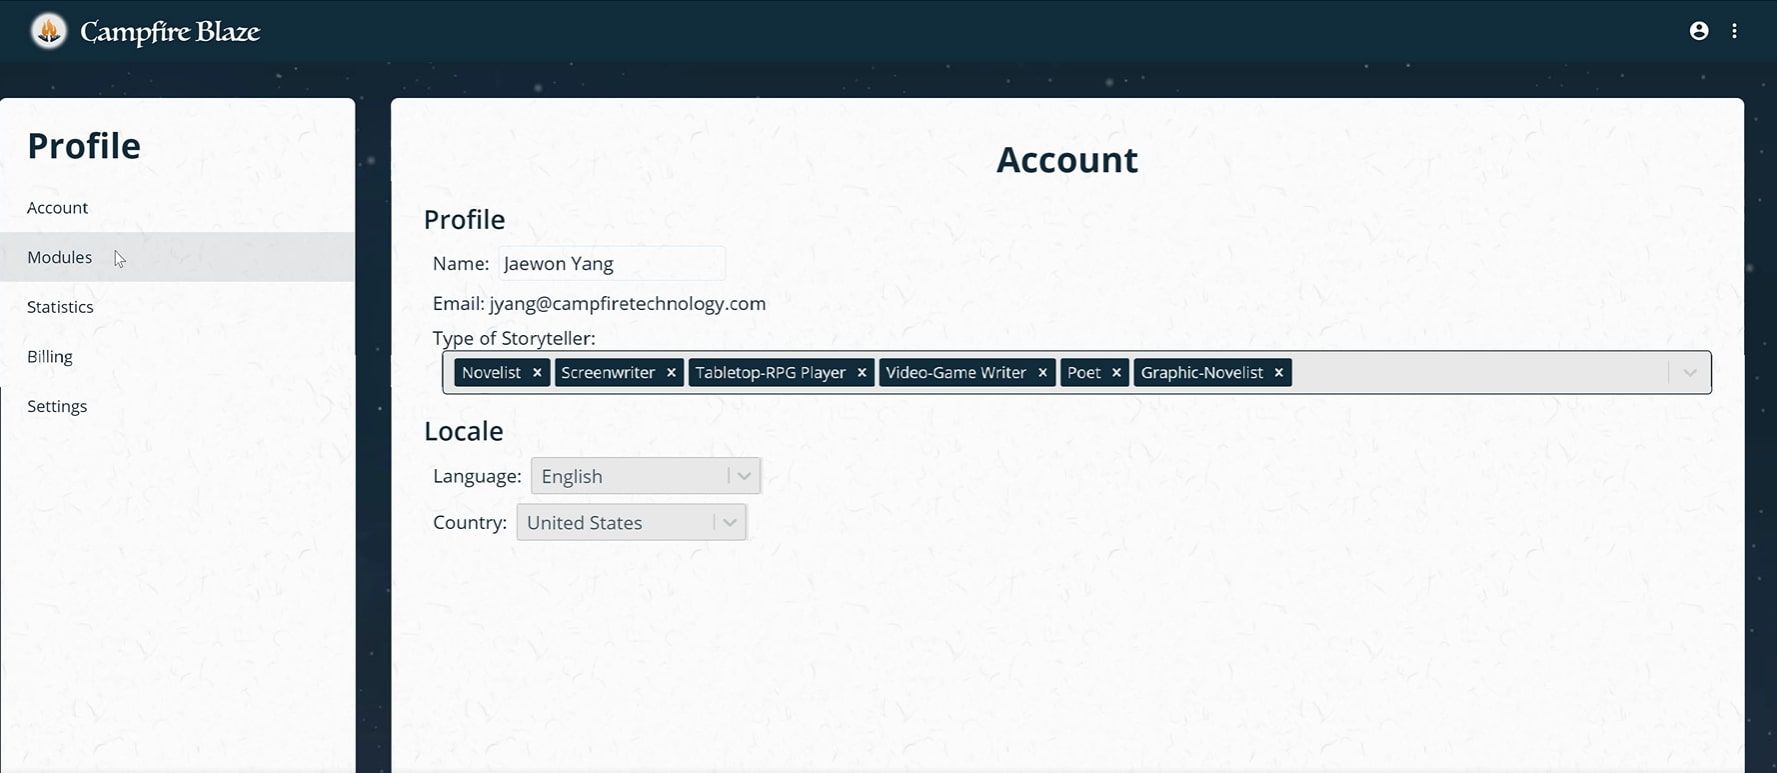Image resolution: width=1777 pixels, height=773 pixels.
Task: Expand the Type of Storyteller dropdown arrow
Action: [x=1689, y=373]
